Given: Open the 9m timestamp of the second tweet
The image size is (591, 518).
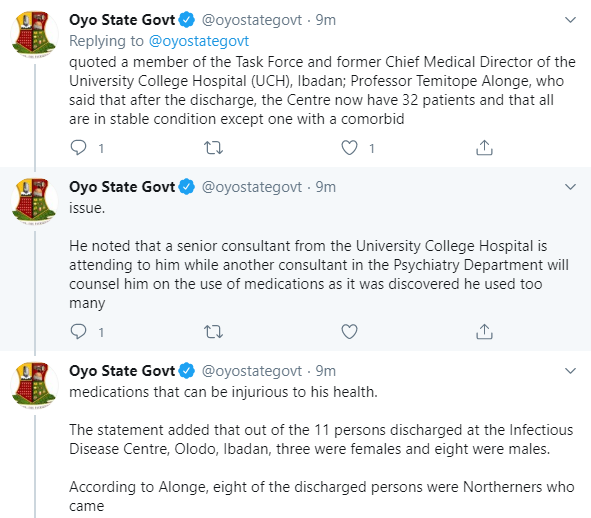Looking at the screenshot, I should click(x=326, y=187).
